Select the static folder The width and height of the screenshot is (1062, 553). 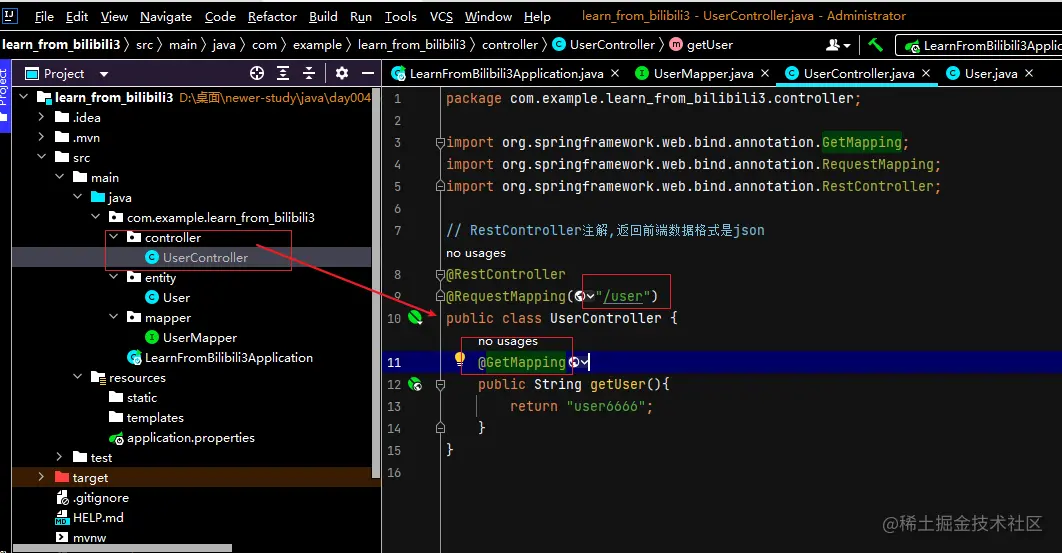click(142, 398)
